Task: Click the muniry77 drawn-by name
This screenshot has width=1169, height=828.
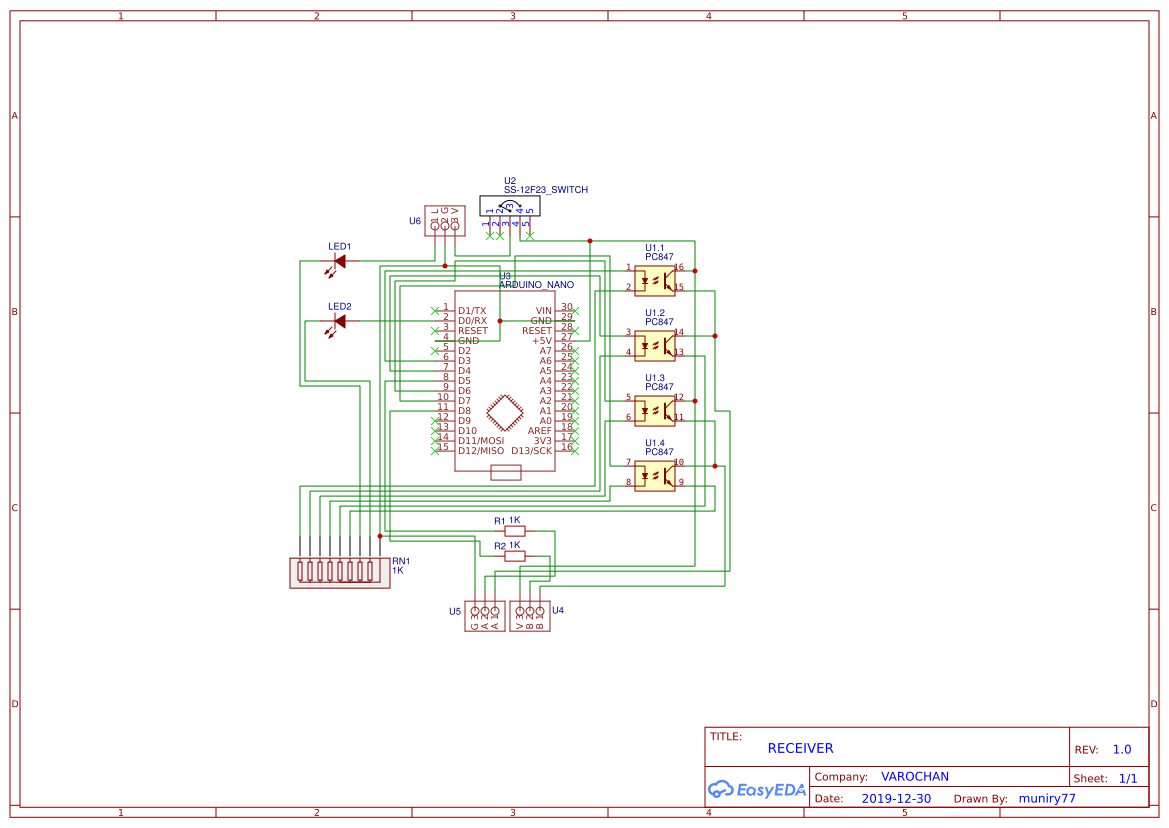Action: tap(1046, 798)
